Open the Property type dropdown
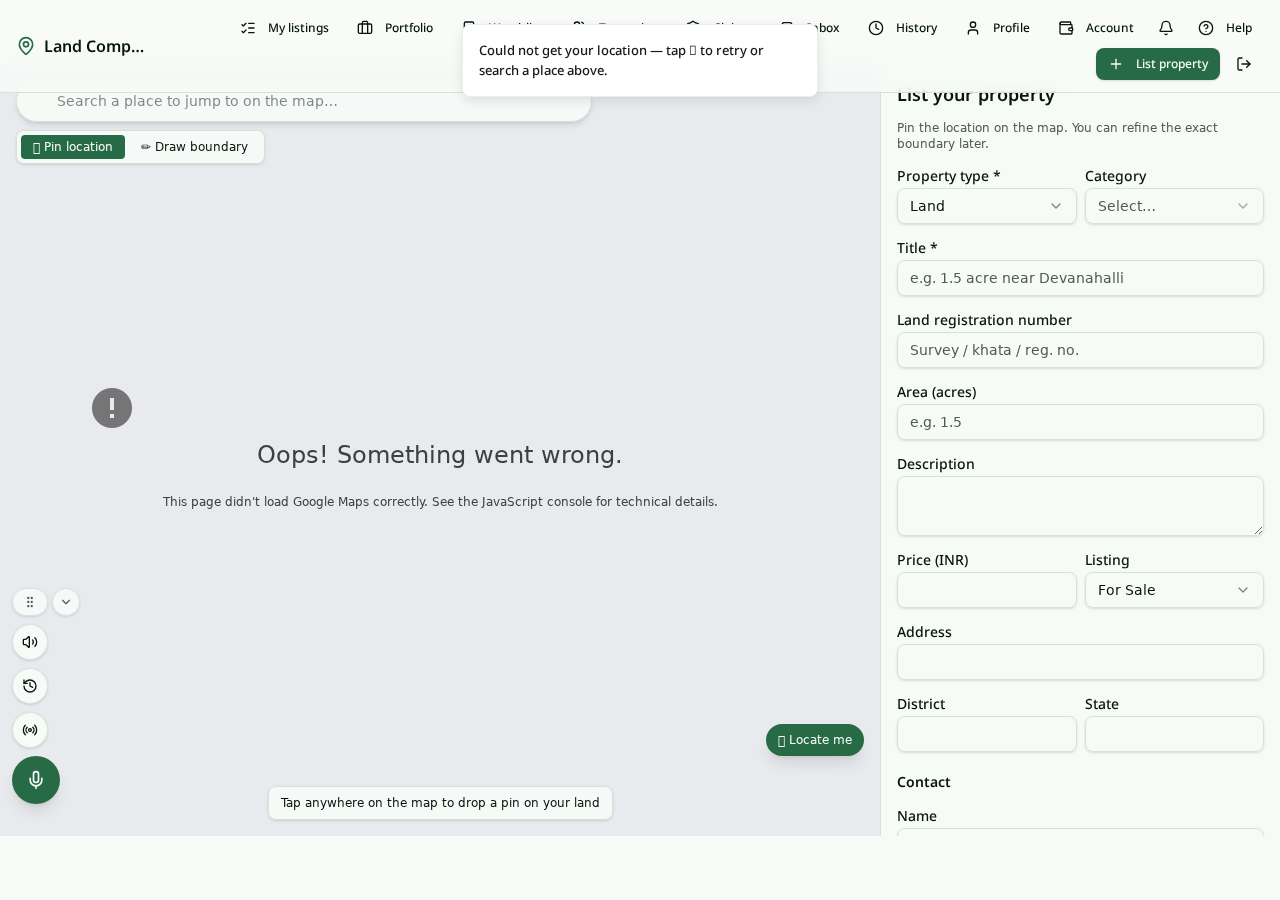 coord(987,206)
